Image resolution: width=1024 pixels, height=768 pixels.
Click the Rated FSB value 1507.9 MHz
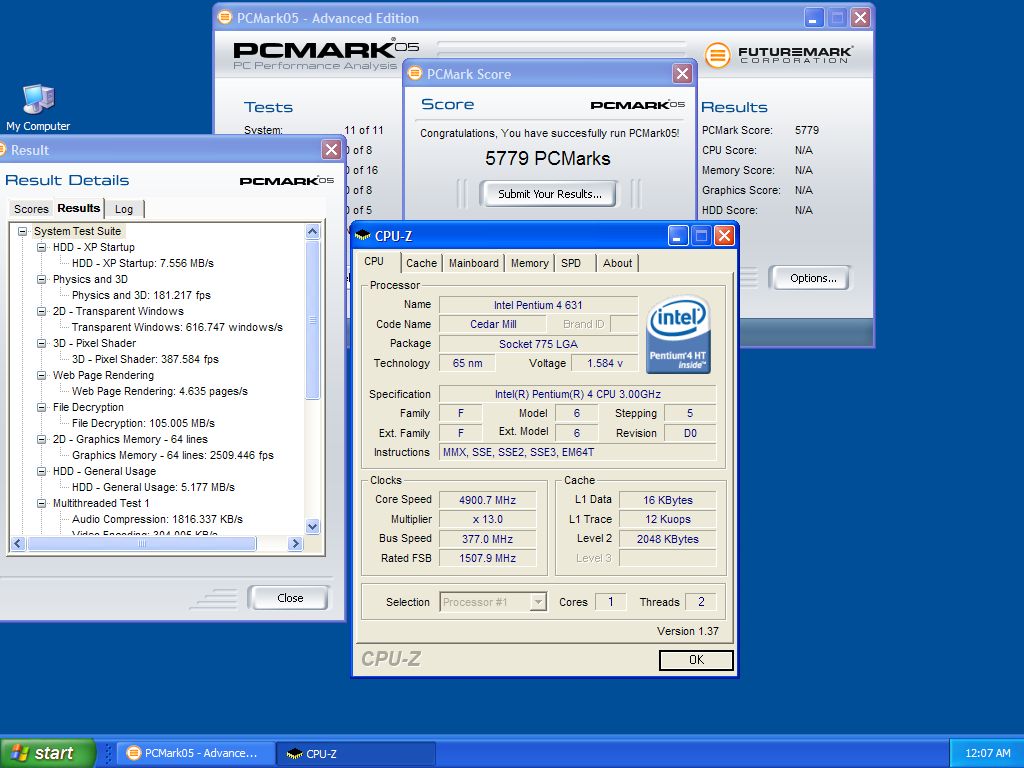tap(487, 558)
